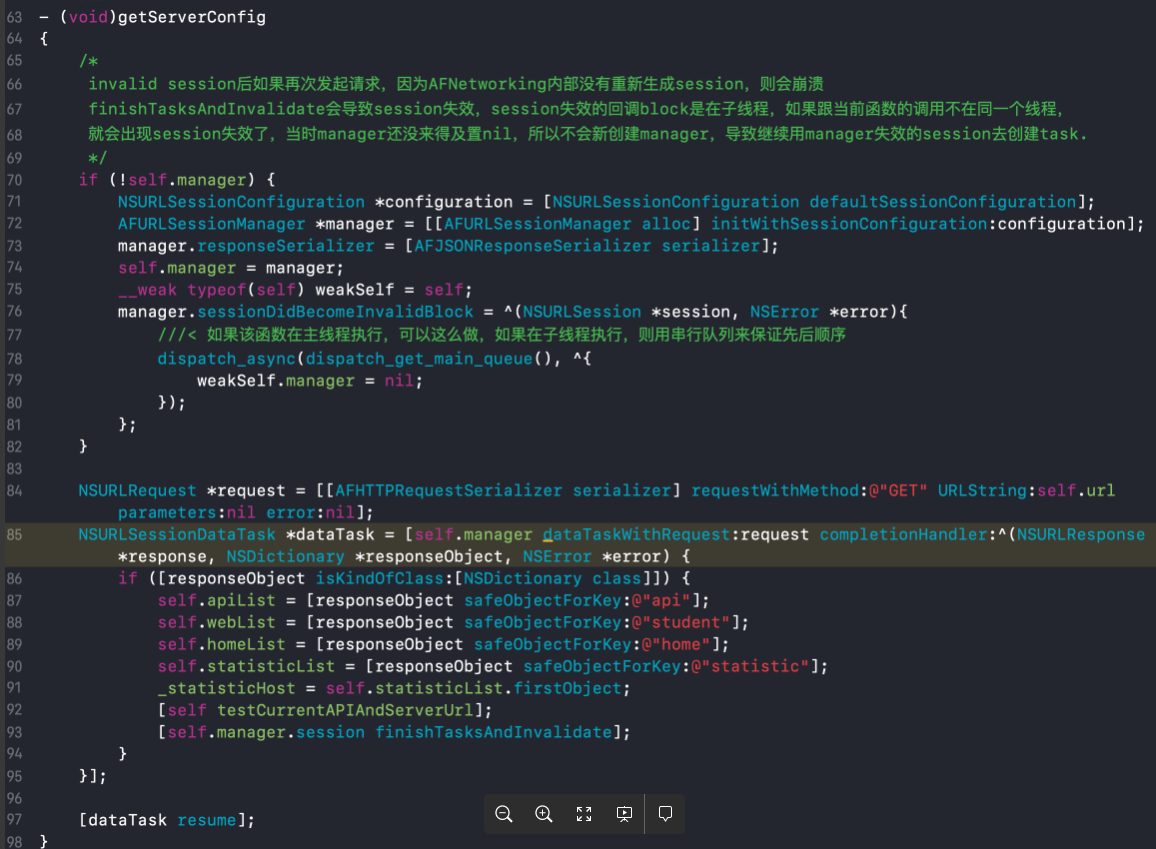Click isKindOfClass on line 86
Viewport: 1156px width, 849px height.
(380, 579)
